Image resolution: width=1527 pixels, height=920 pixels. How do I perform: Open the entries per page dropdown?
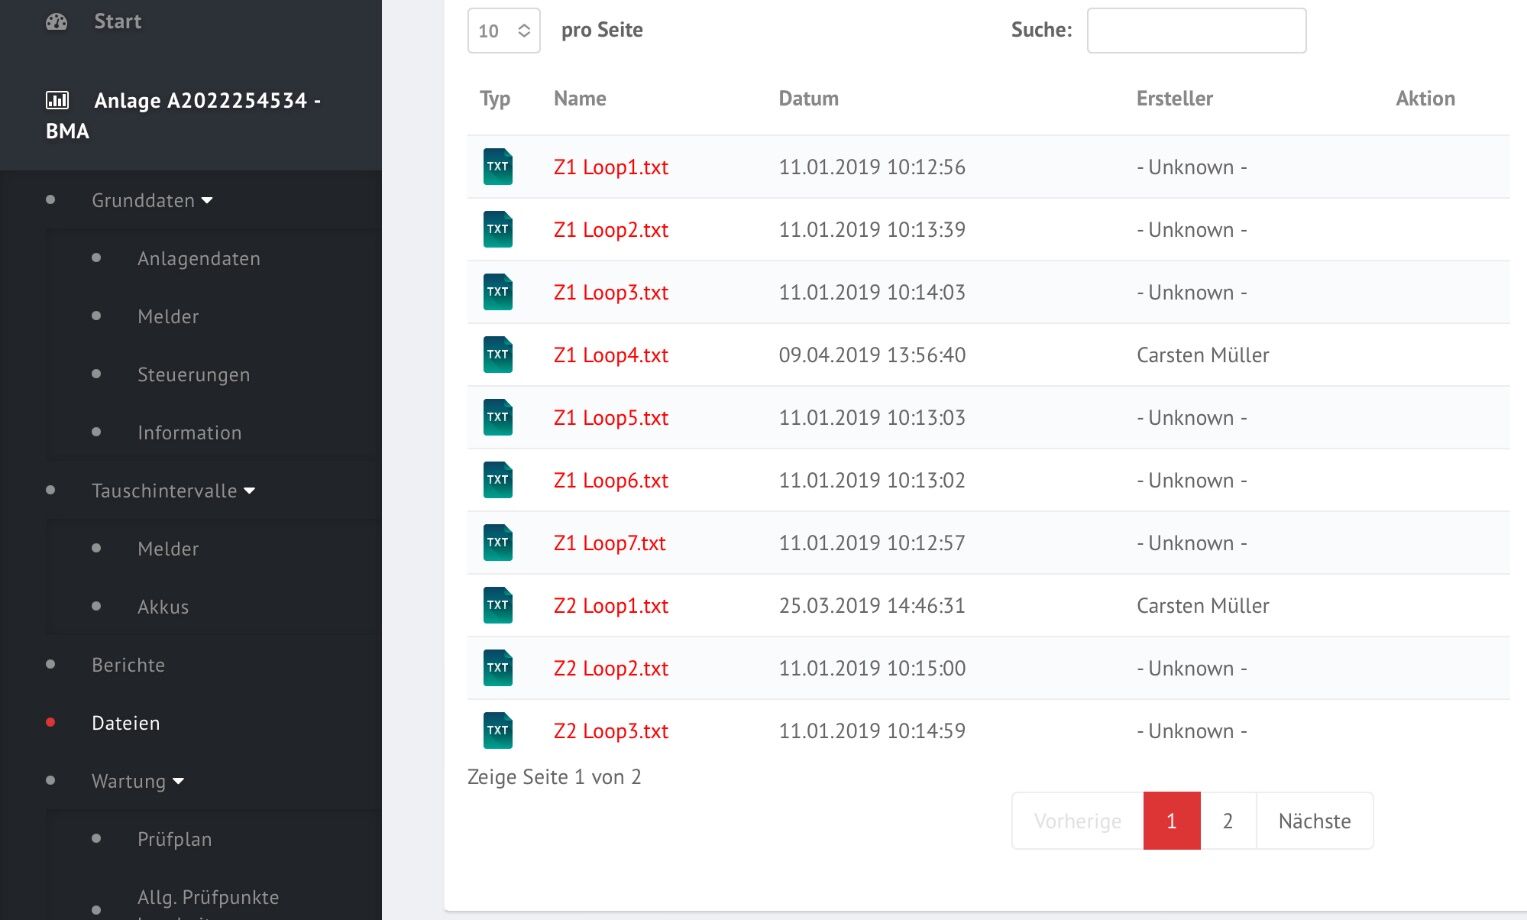(504, 31)
